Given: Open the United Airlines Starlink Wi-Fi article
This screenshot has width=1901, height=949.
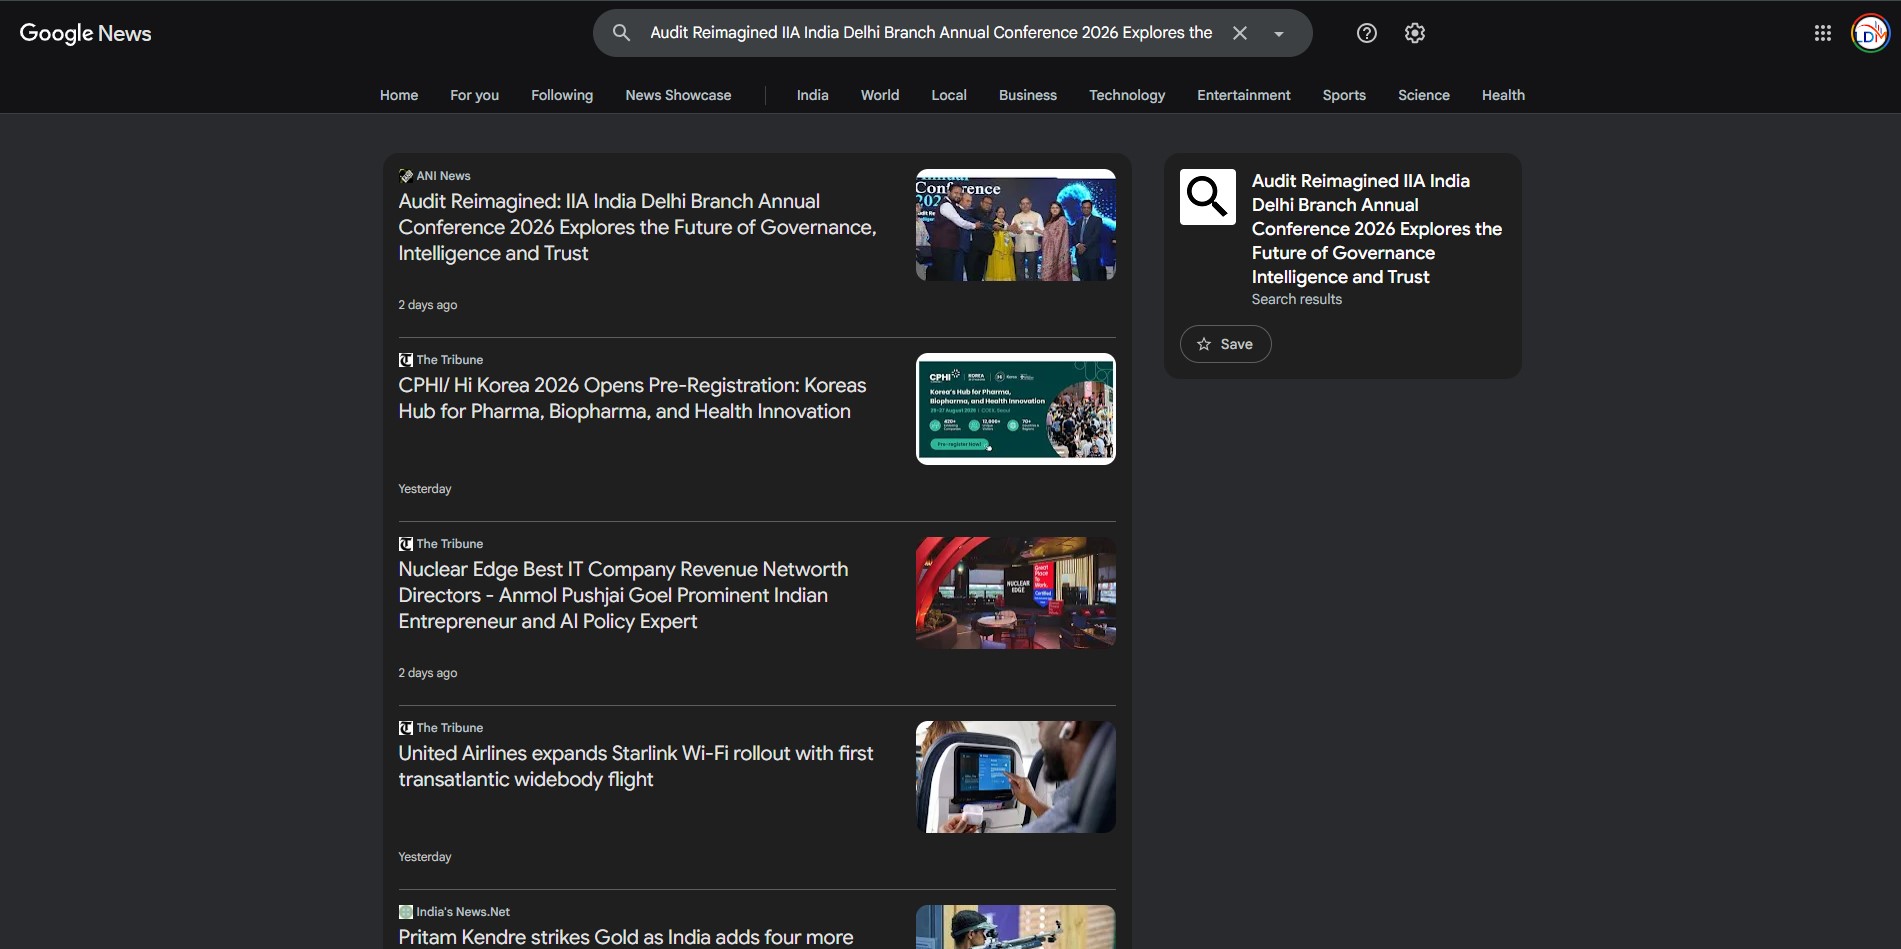Looking at the screenshot, I should 636,766.
